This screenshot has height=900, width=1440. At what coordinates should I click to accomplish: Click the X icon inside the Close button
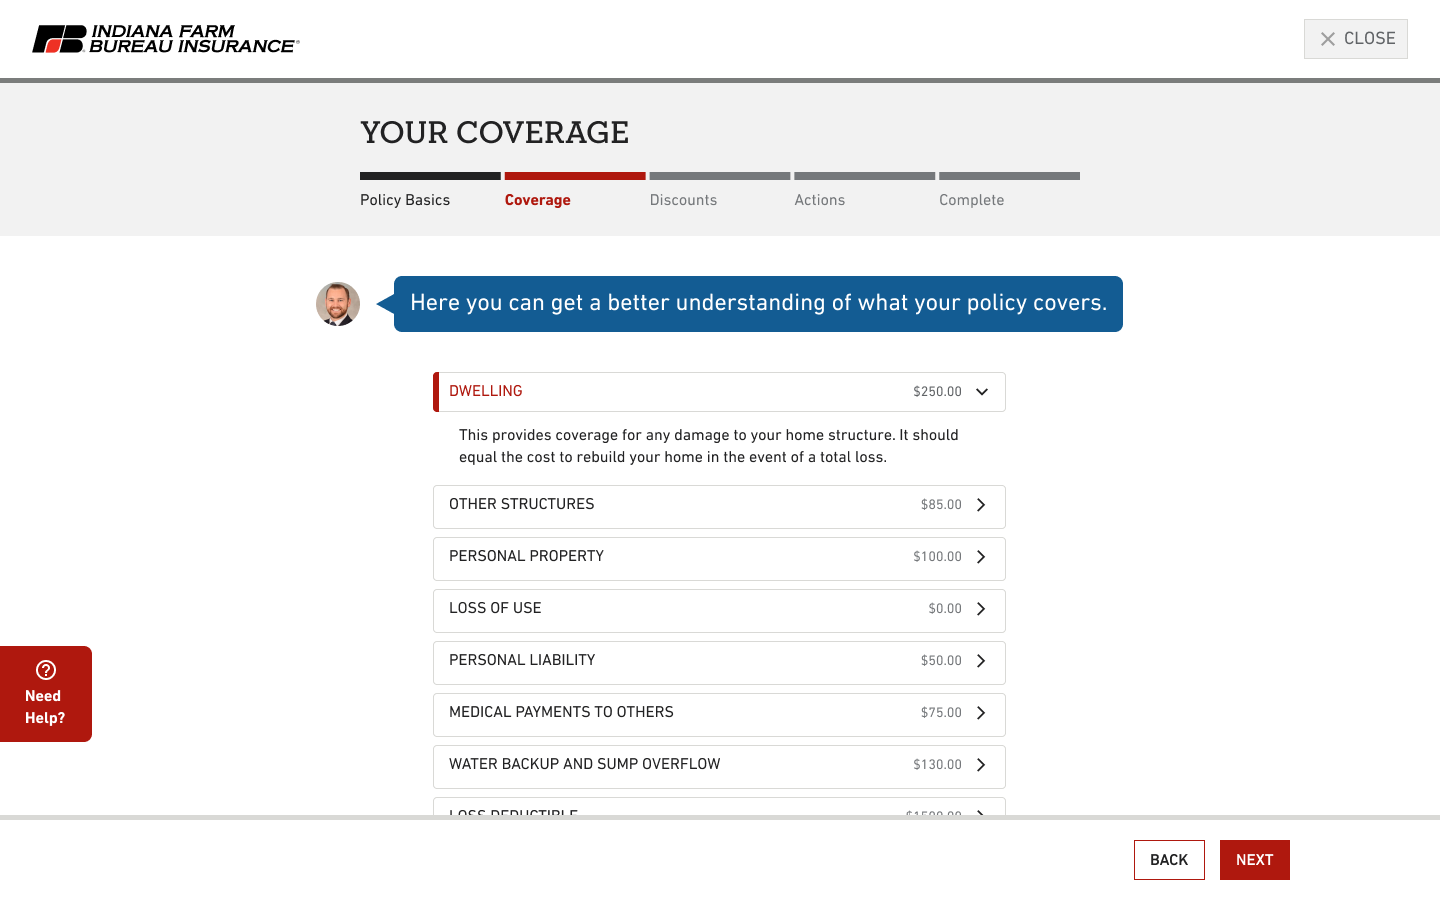[x=1327, y=38]
